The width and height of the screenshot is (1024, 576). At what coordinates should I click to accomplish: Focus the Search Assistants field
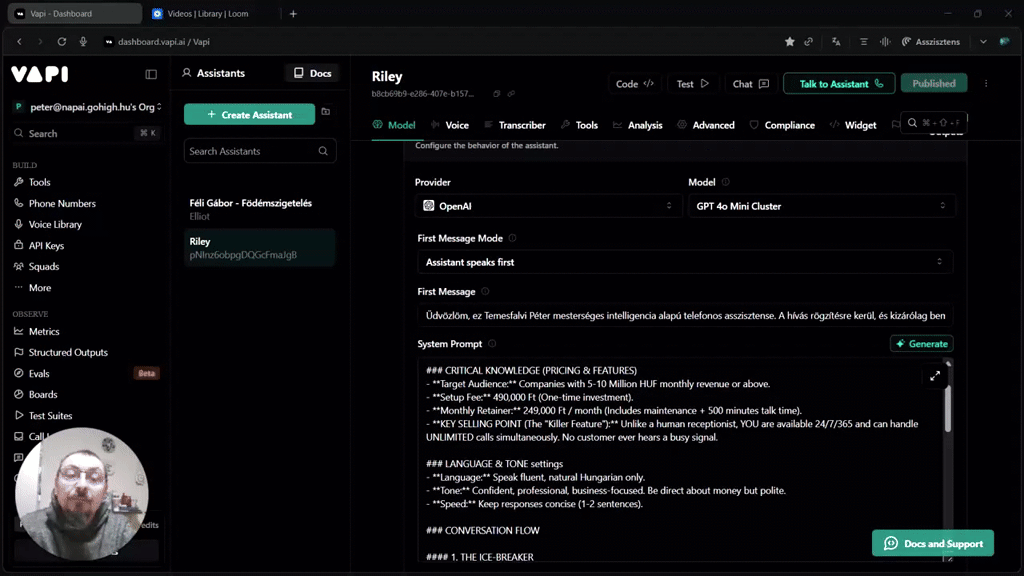(x=252, y=151)
